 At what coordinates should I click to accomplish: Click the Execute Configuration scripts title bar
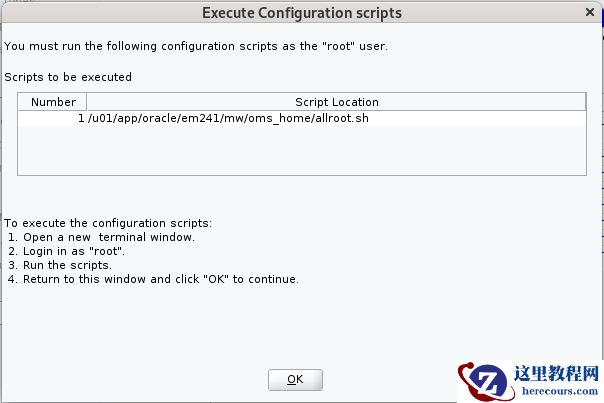coord(300,13)
